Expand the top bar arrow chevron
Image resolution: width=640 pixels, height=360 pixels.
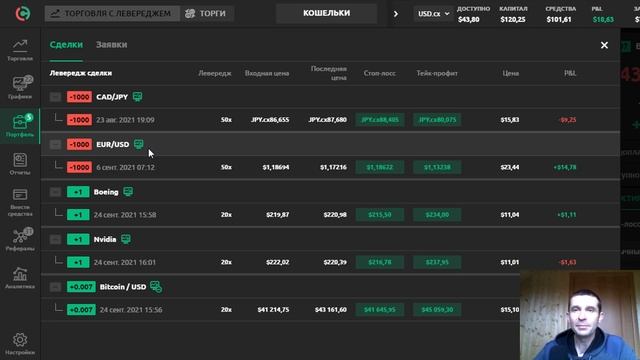coord(396,14)
